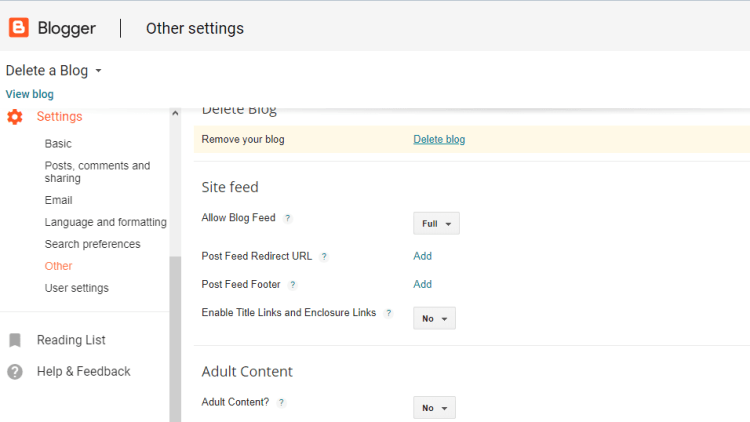Click help icon beside Allow Blog Feed
Image resolution: width=750 pixels, height=422 pixels.
point(288,218)
